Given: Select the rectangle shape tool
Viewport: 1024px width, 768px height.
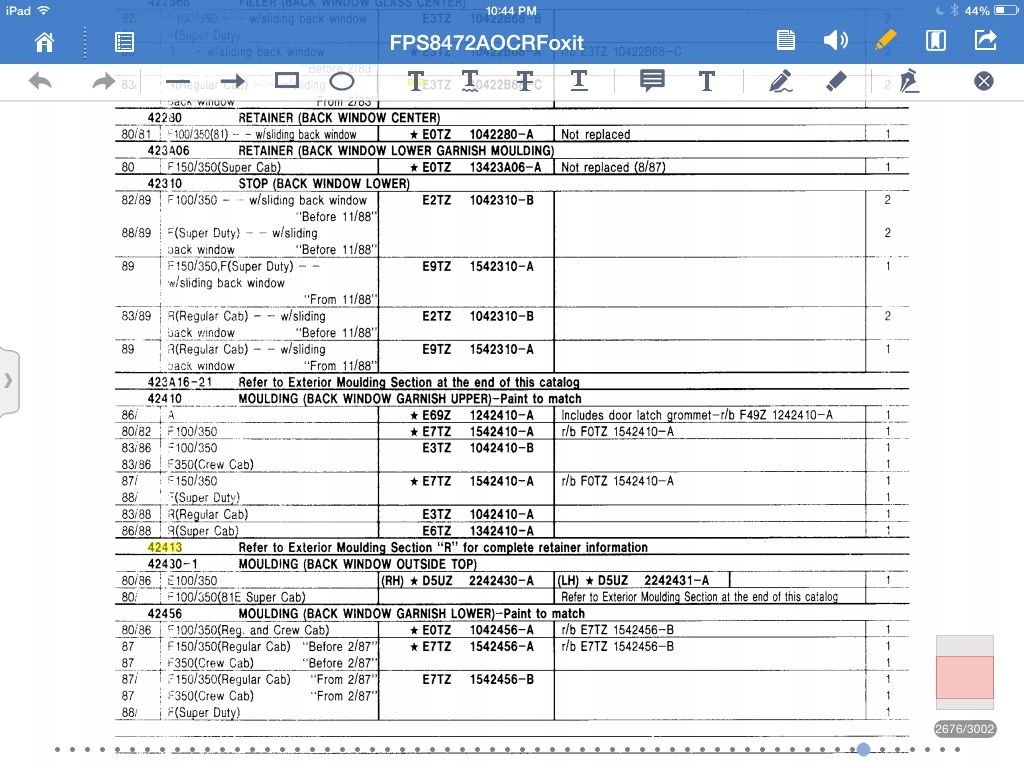Looking at the screenshot, I should [287, 81].
